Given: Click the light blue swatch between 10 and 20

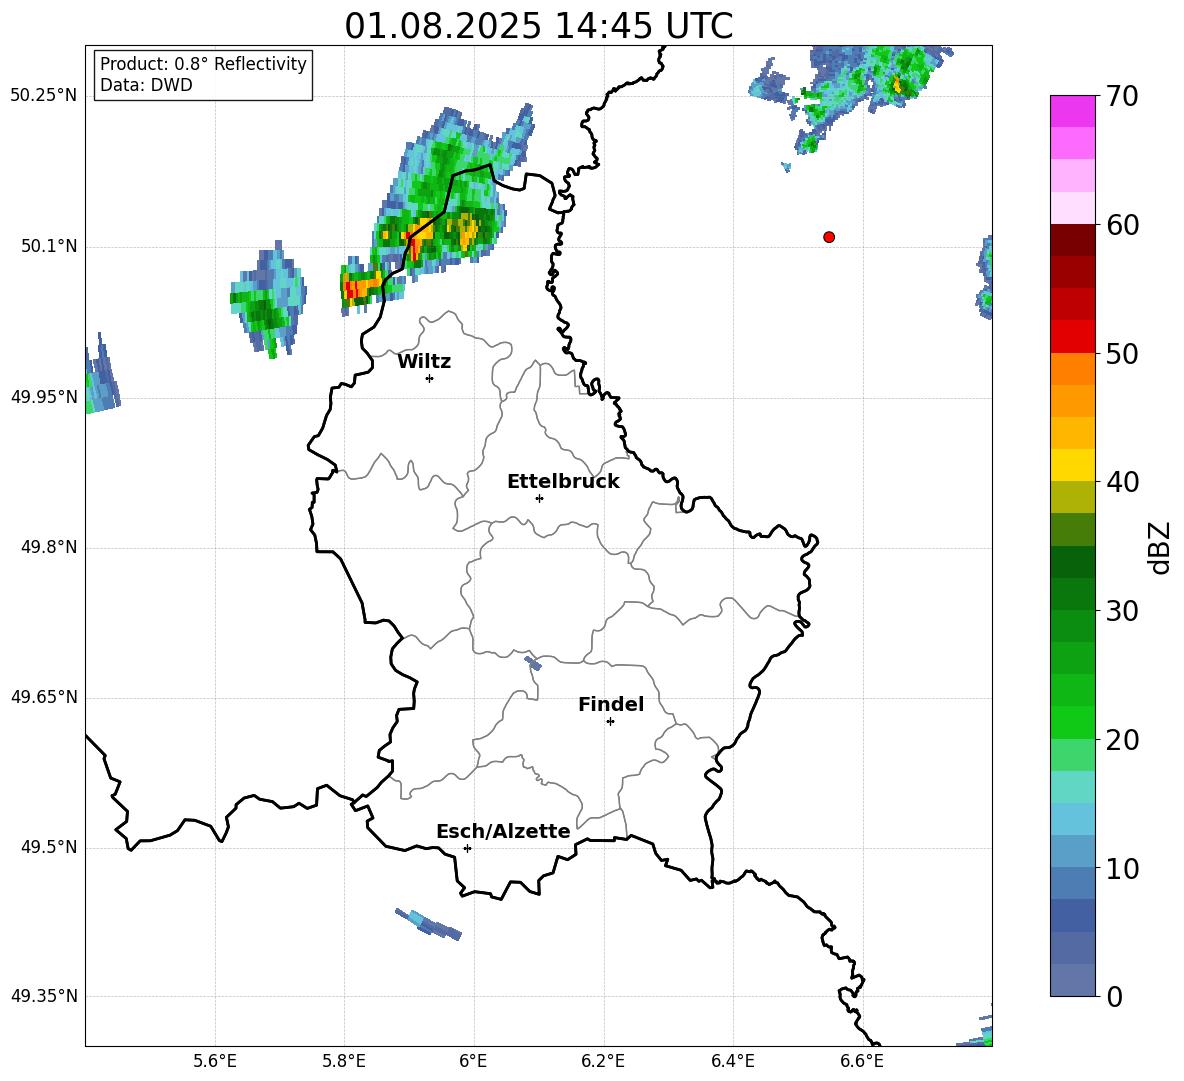Looking at the screenshot, I should [1072, 819].
